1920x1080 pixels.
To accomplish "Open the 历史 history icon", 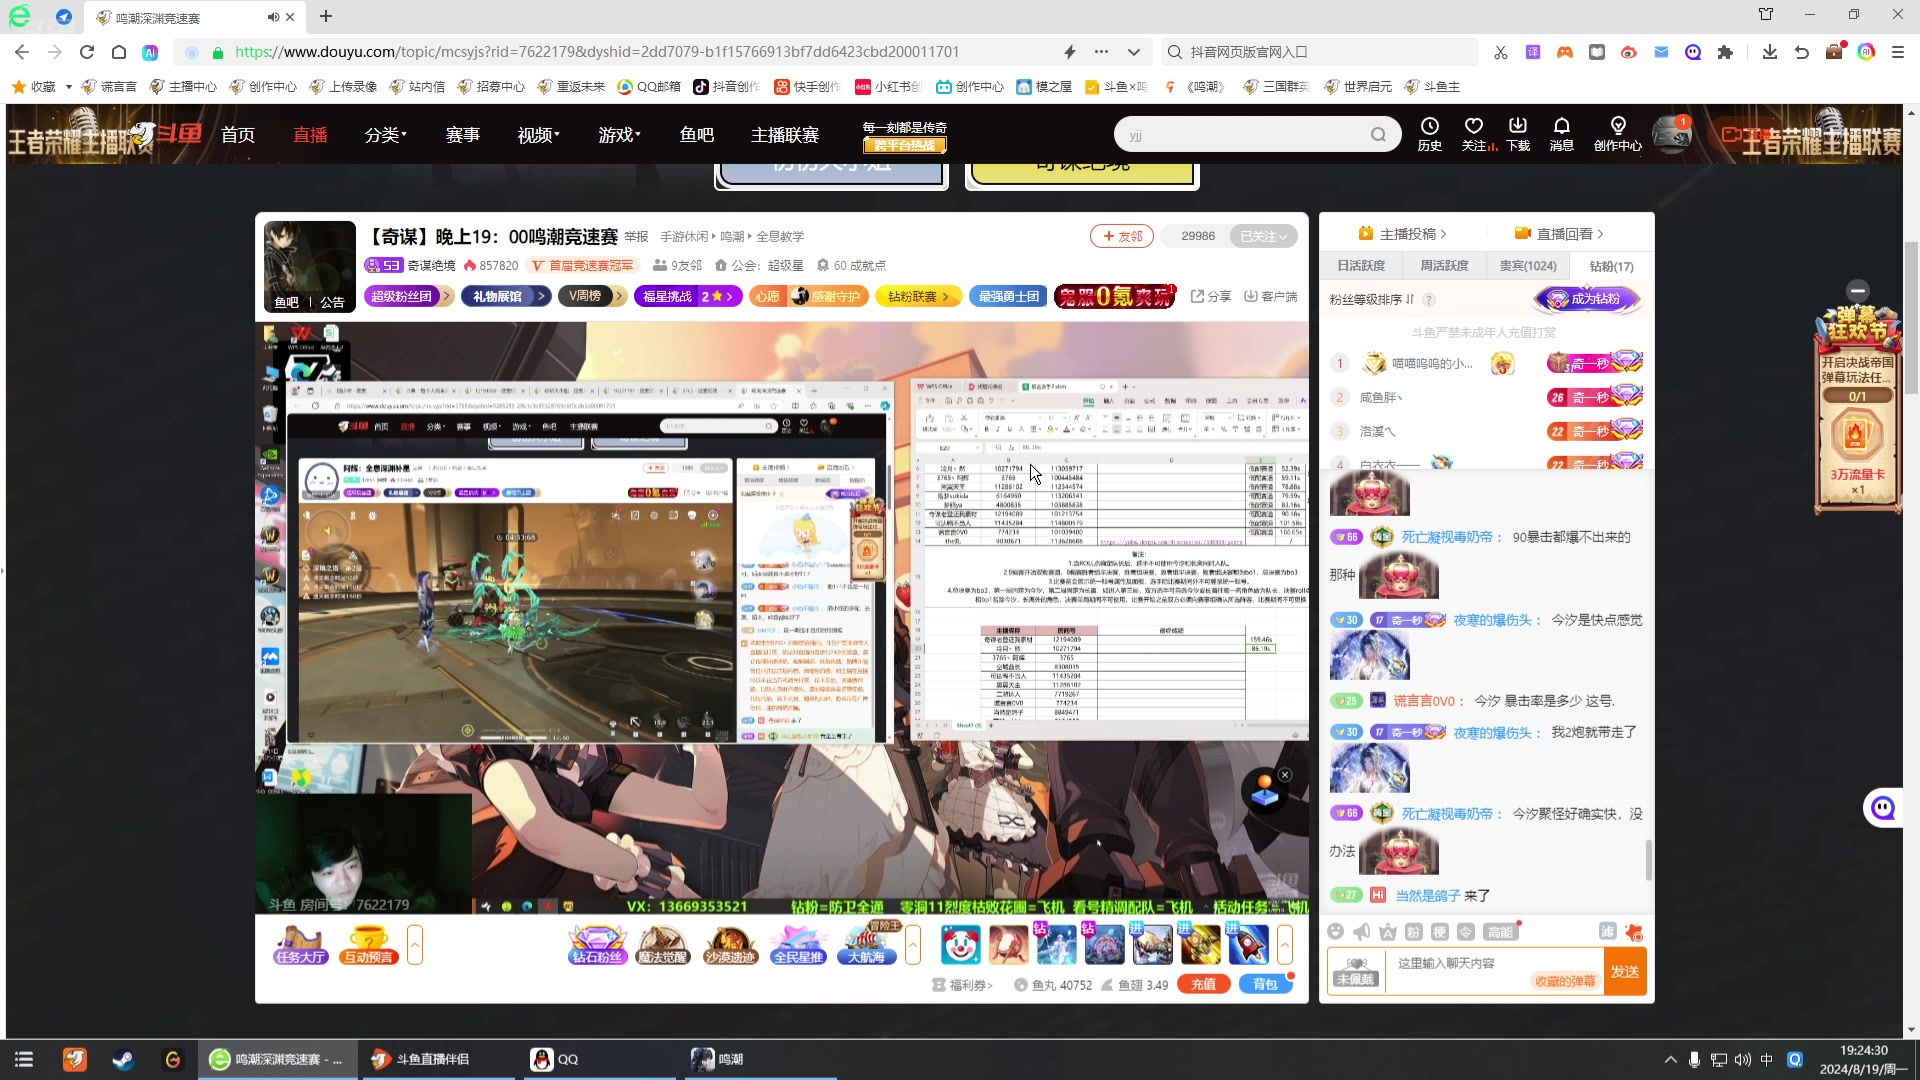I will (1430, 134).
